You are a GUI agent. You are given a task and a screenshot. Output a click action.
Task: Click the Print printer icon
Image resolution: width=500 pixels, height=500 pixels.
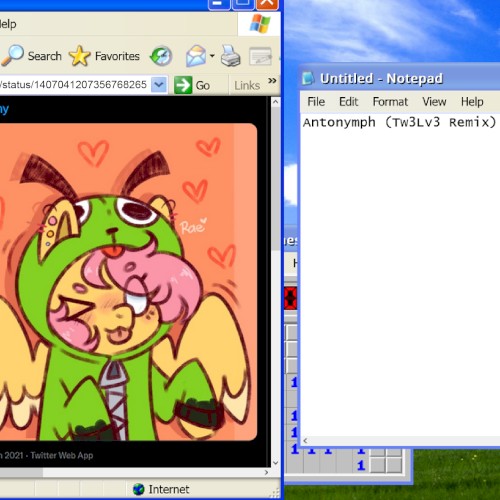tap(230, 56)
